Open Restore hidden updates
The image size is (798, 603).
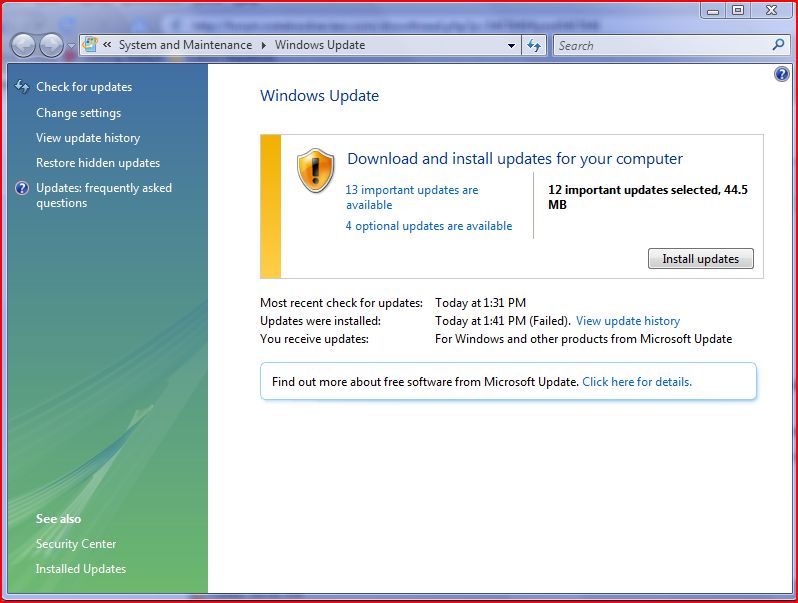point(98,163)
